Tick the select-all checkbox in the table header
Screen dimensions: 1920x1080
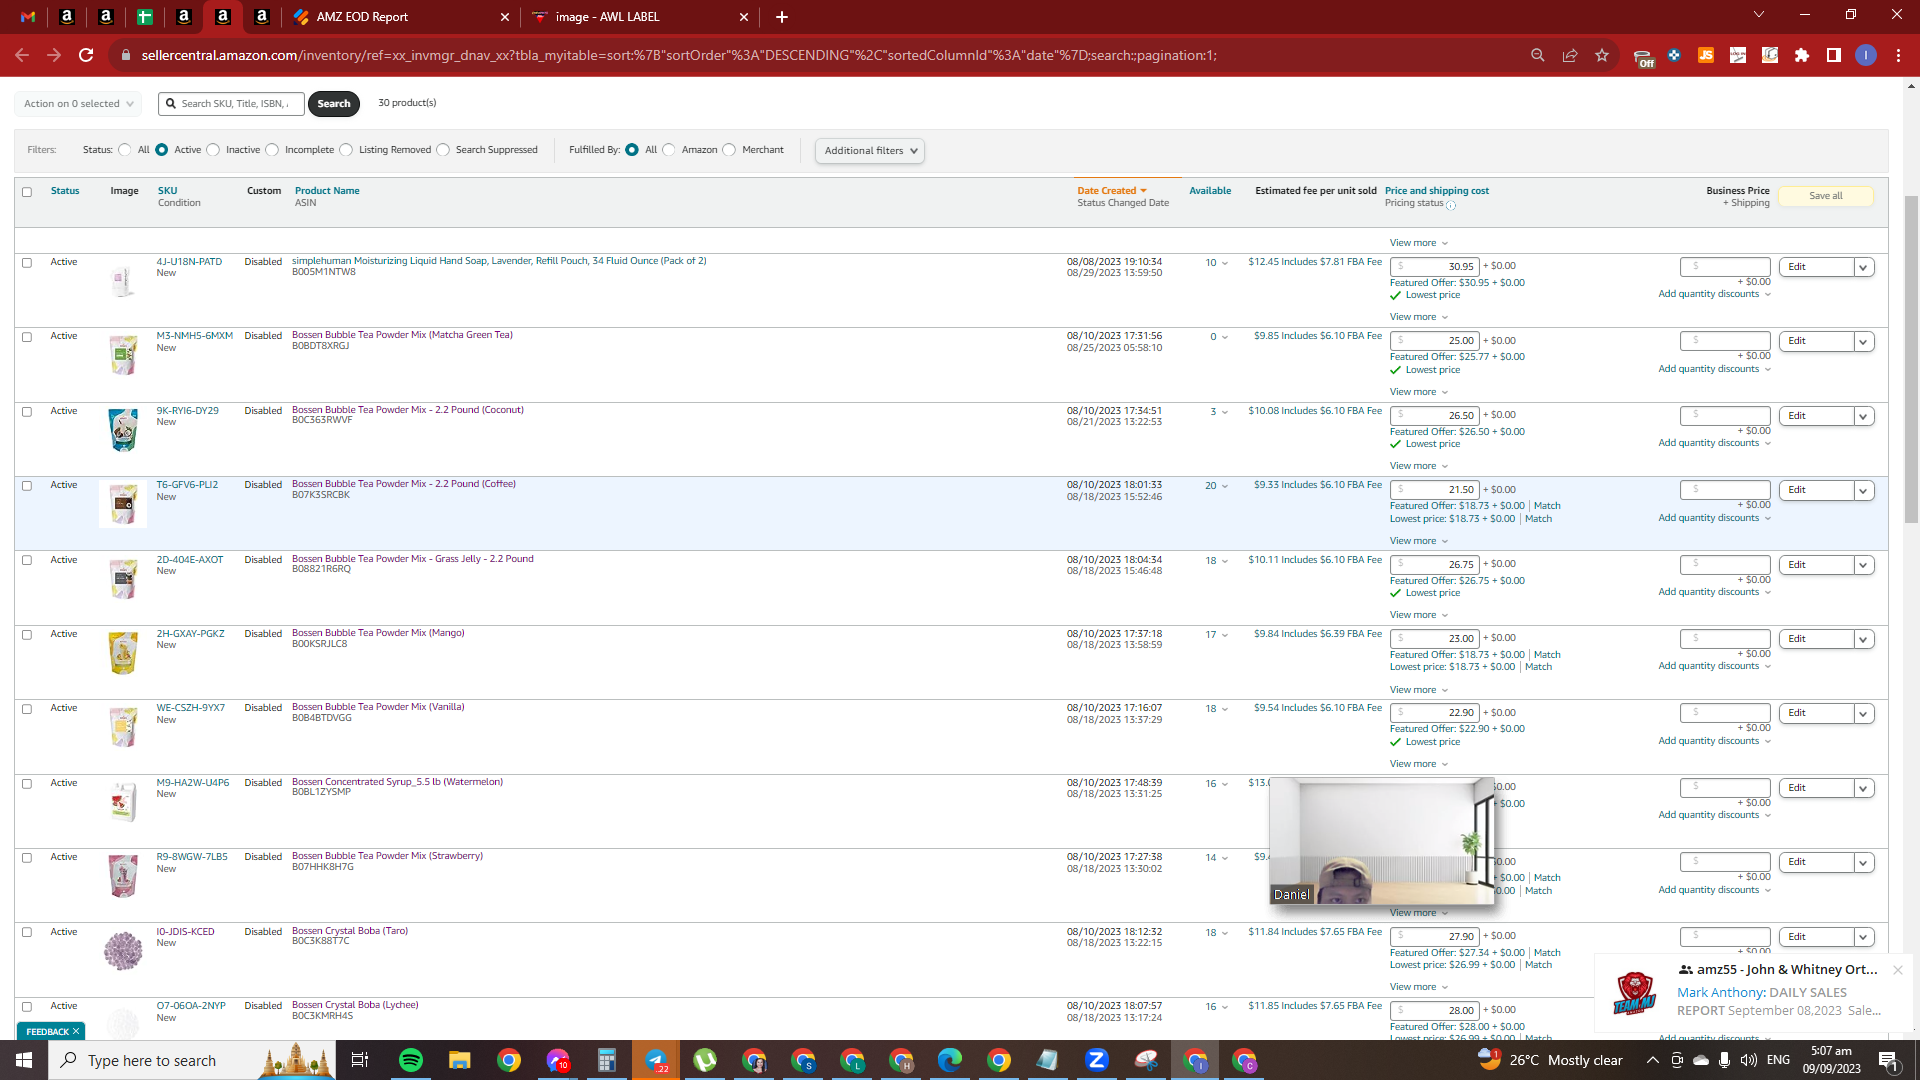tap(27, 192)
